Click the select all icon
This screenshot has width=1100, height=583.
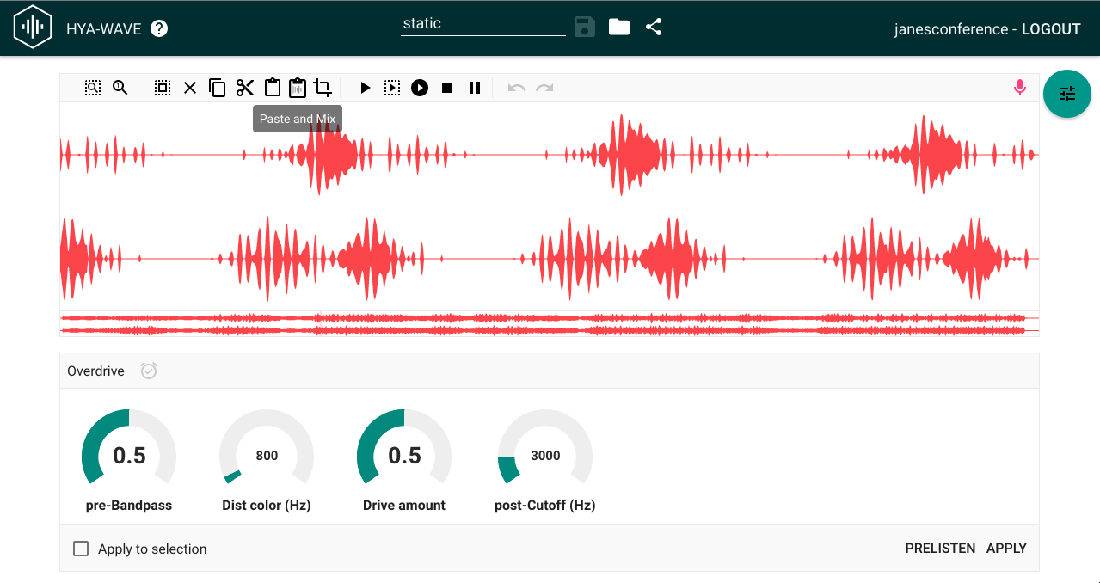click(162, 88)
